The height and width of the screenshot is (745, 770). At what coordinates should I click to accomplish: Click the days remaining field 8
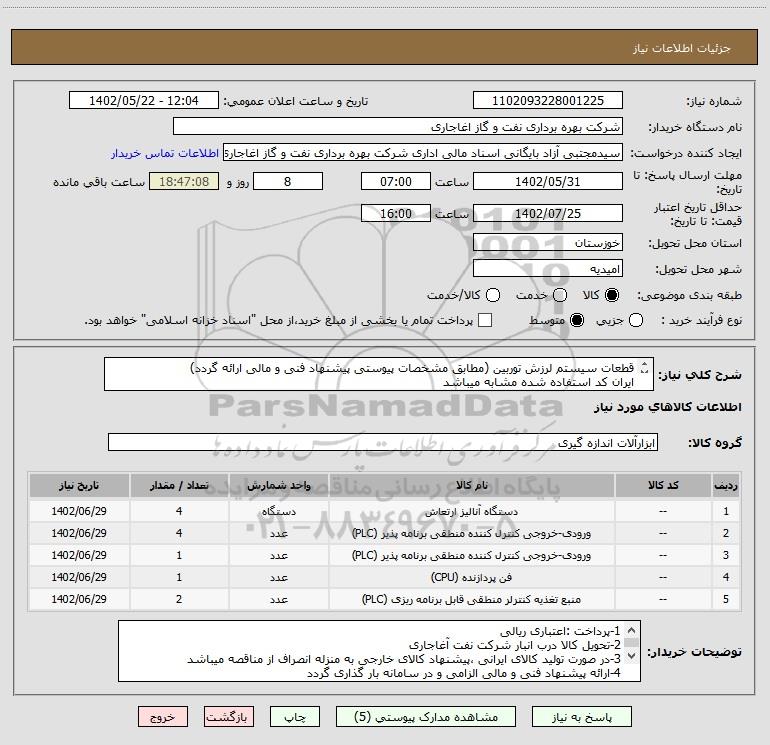pyautogui.click(x=288, y=181)
